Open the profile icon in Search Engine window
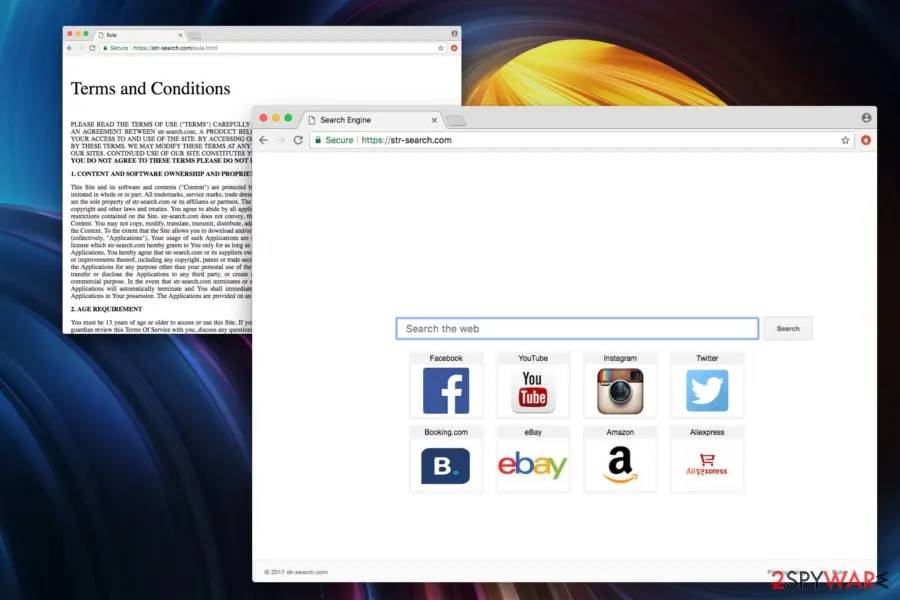 (x=866, y=118)
